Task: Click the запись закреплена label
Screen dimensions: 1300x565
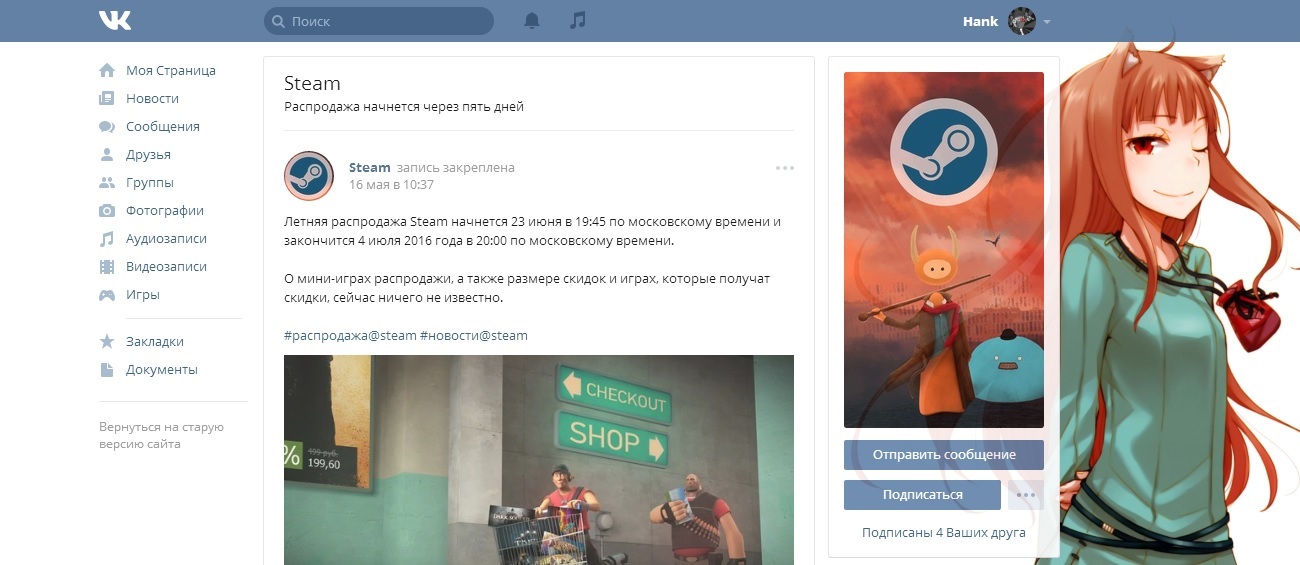Action: (x=455, y=168)
